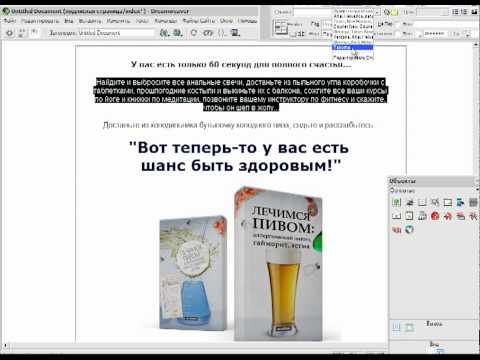Open Изменить menu
The width and height of the screenshot is (480, 360).
(118, 21)
